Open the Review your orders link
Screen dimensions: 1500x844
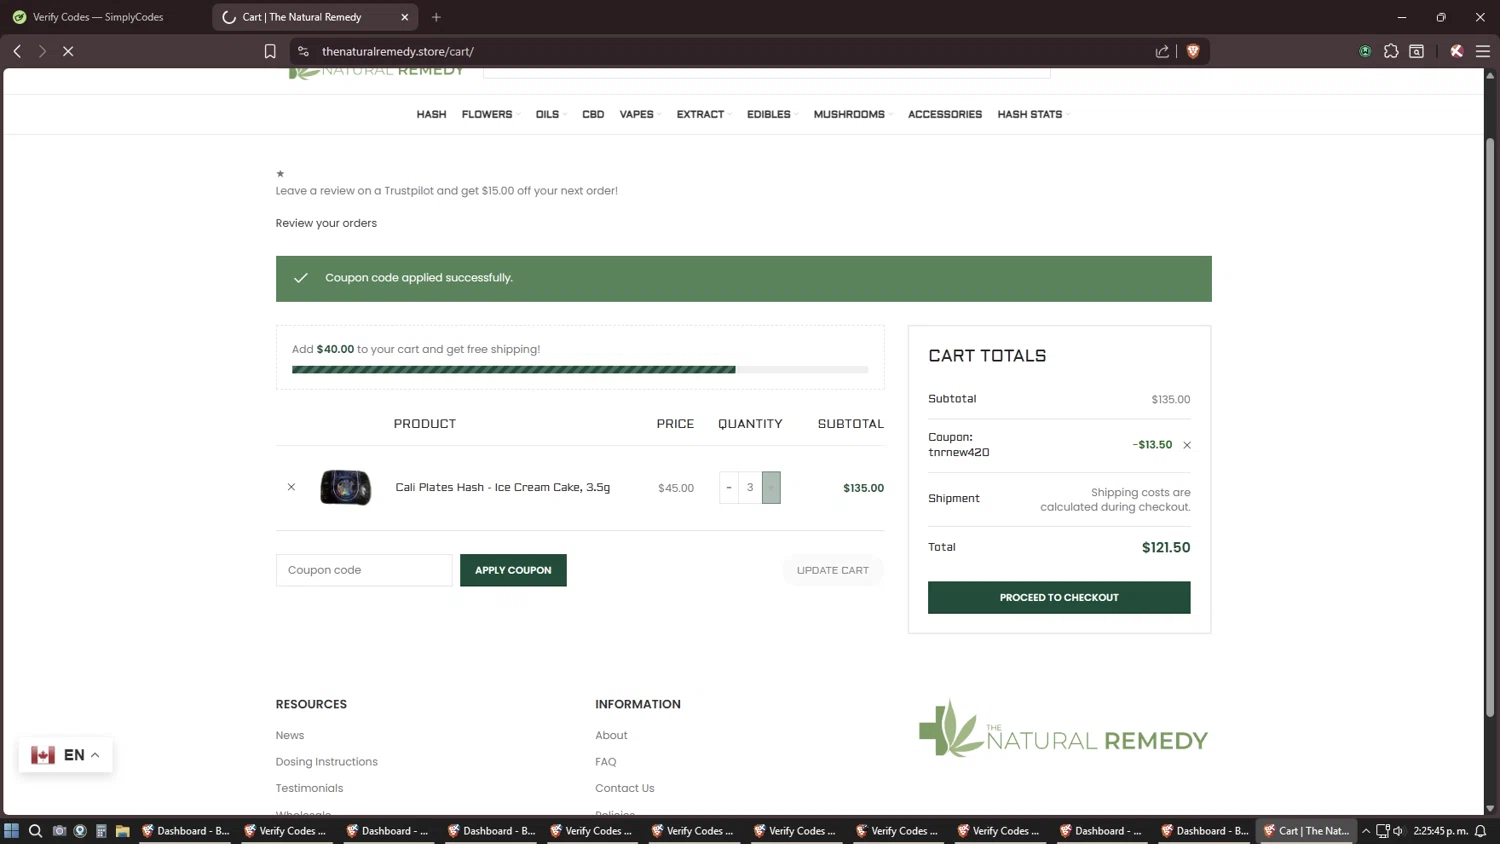[326, 223]
